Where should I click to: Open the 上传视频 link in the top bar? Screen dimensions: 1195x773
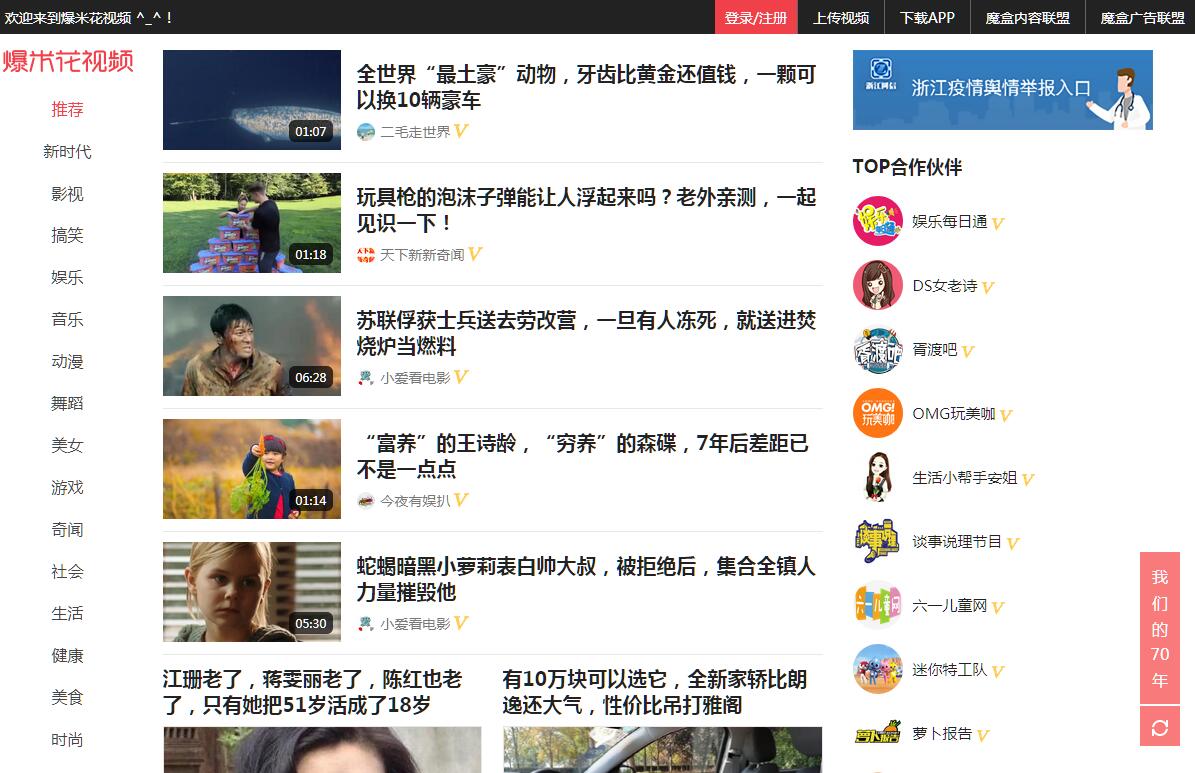click(x=841, y=18)
